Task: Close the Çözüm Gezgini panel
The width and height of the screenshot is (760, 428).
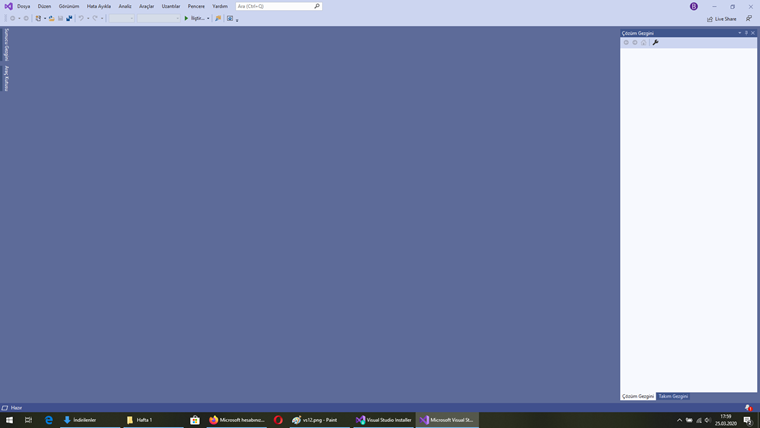Action: point(753,33)
